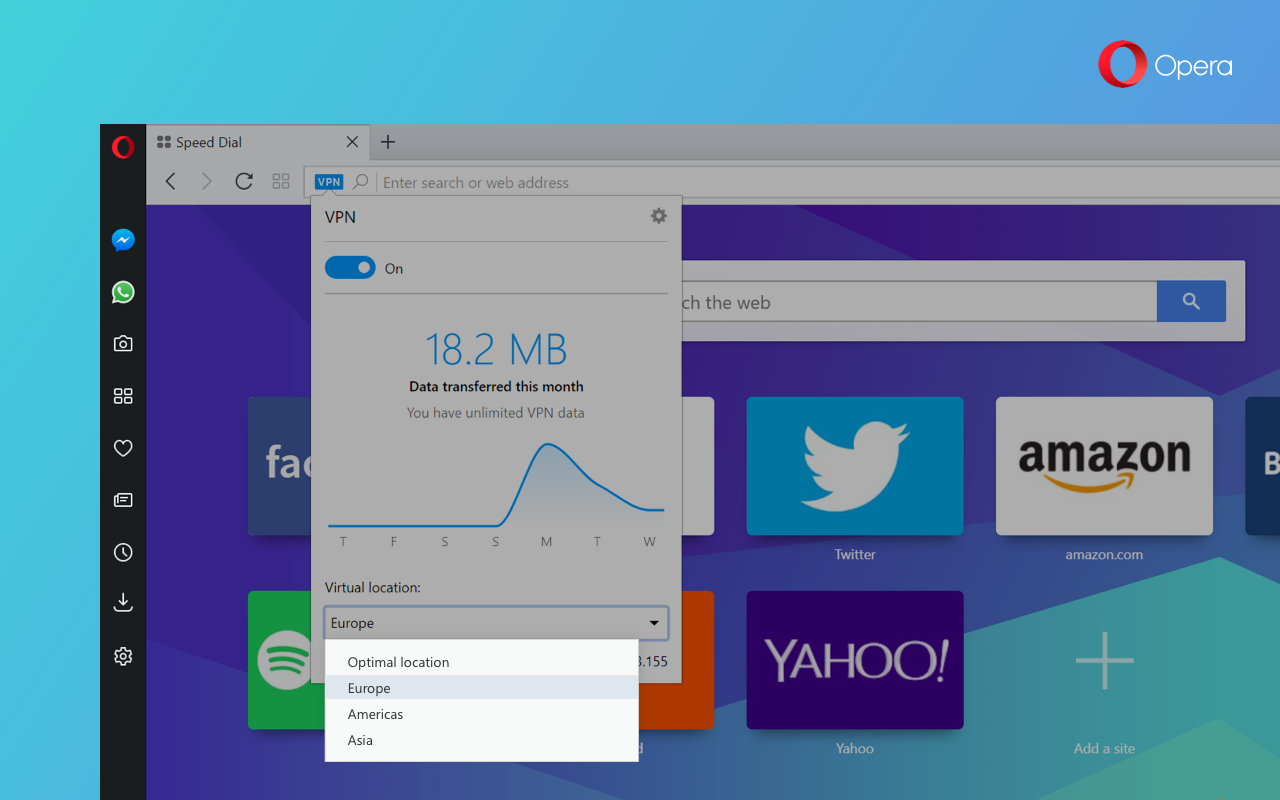This screenshot has height=800, width=1280.
Task: Take a snapshot using the camera sidebar icon
Action: coord(122,343)
